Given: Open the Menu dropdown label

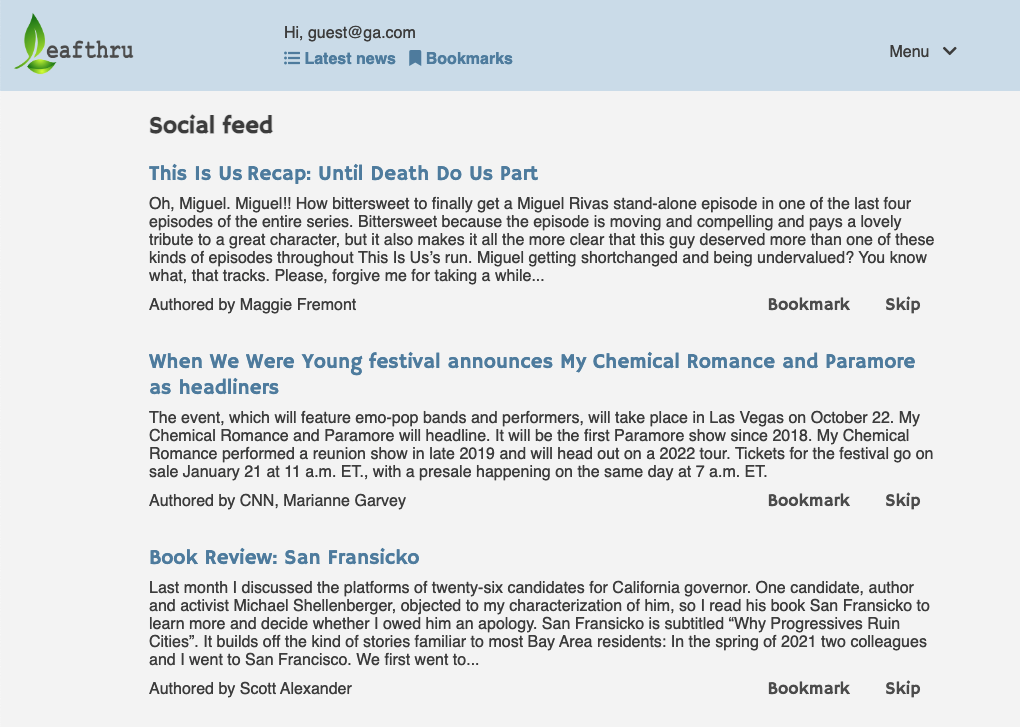Looking at the screenshot, I should coord(909,51).
